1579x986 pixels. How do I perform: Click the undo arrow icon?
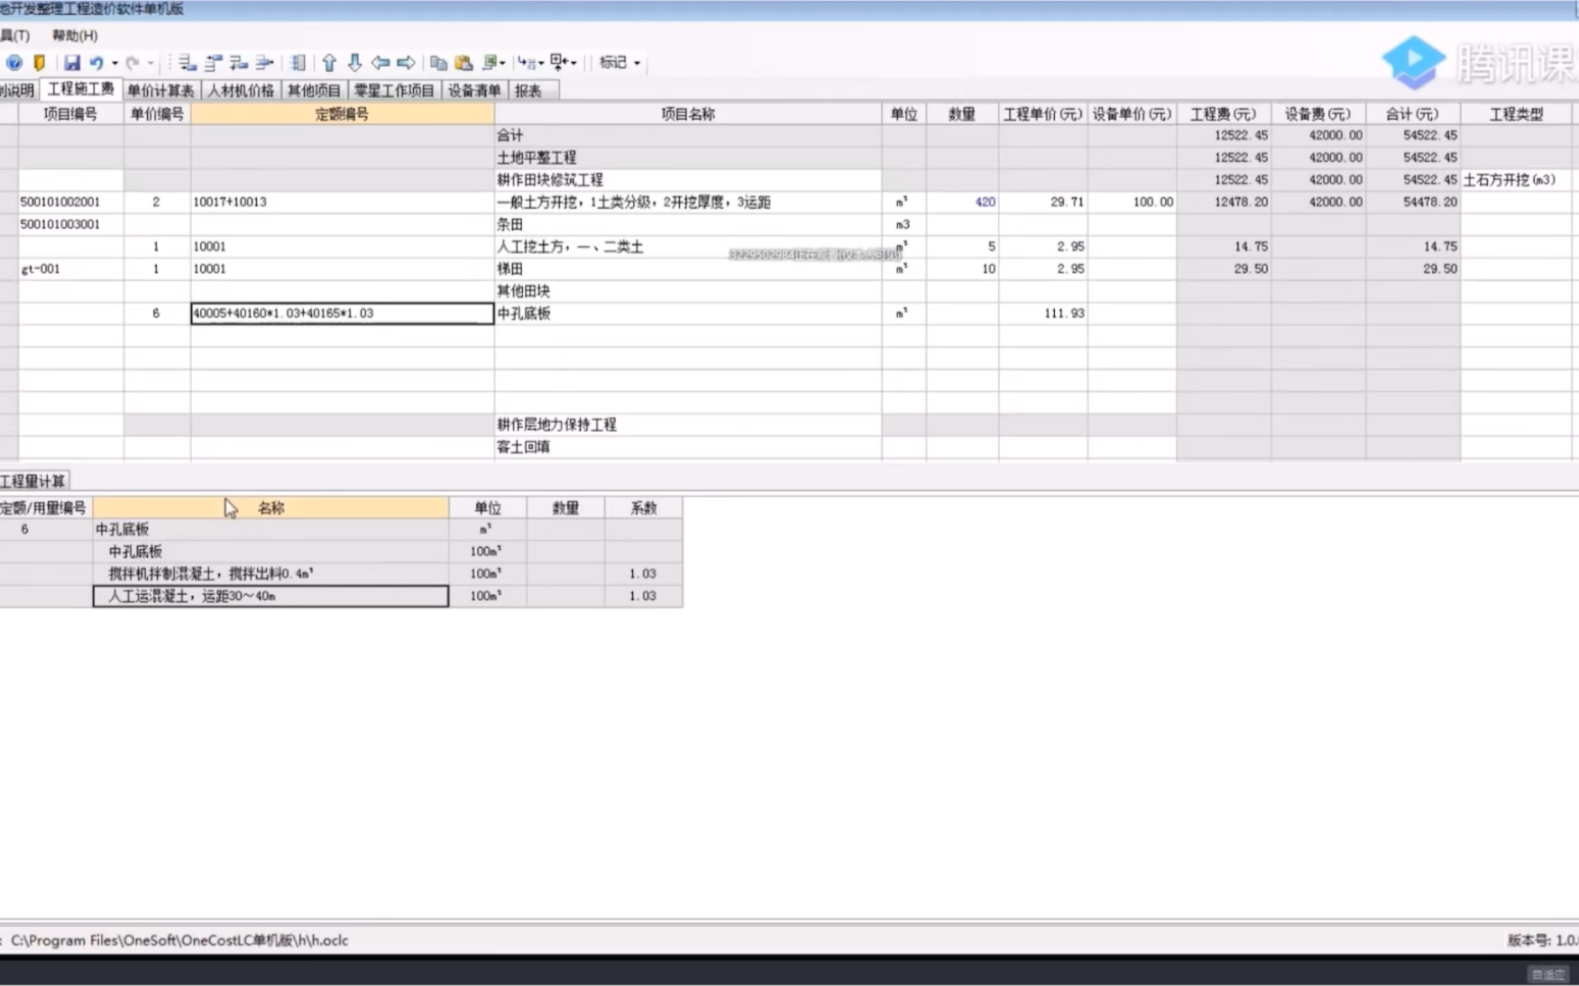(x=96, y=62)
